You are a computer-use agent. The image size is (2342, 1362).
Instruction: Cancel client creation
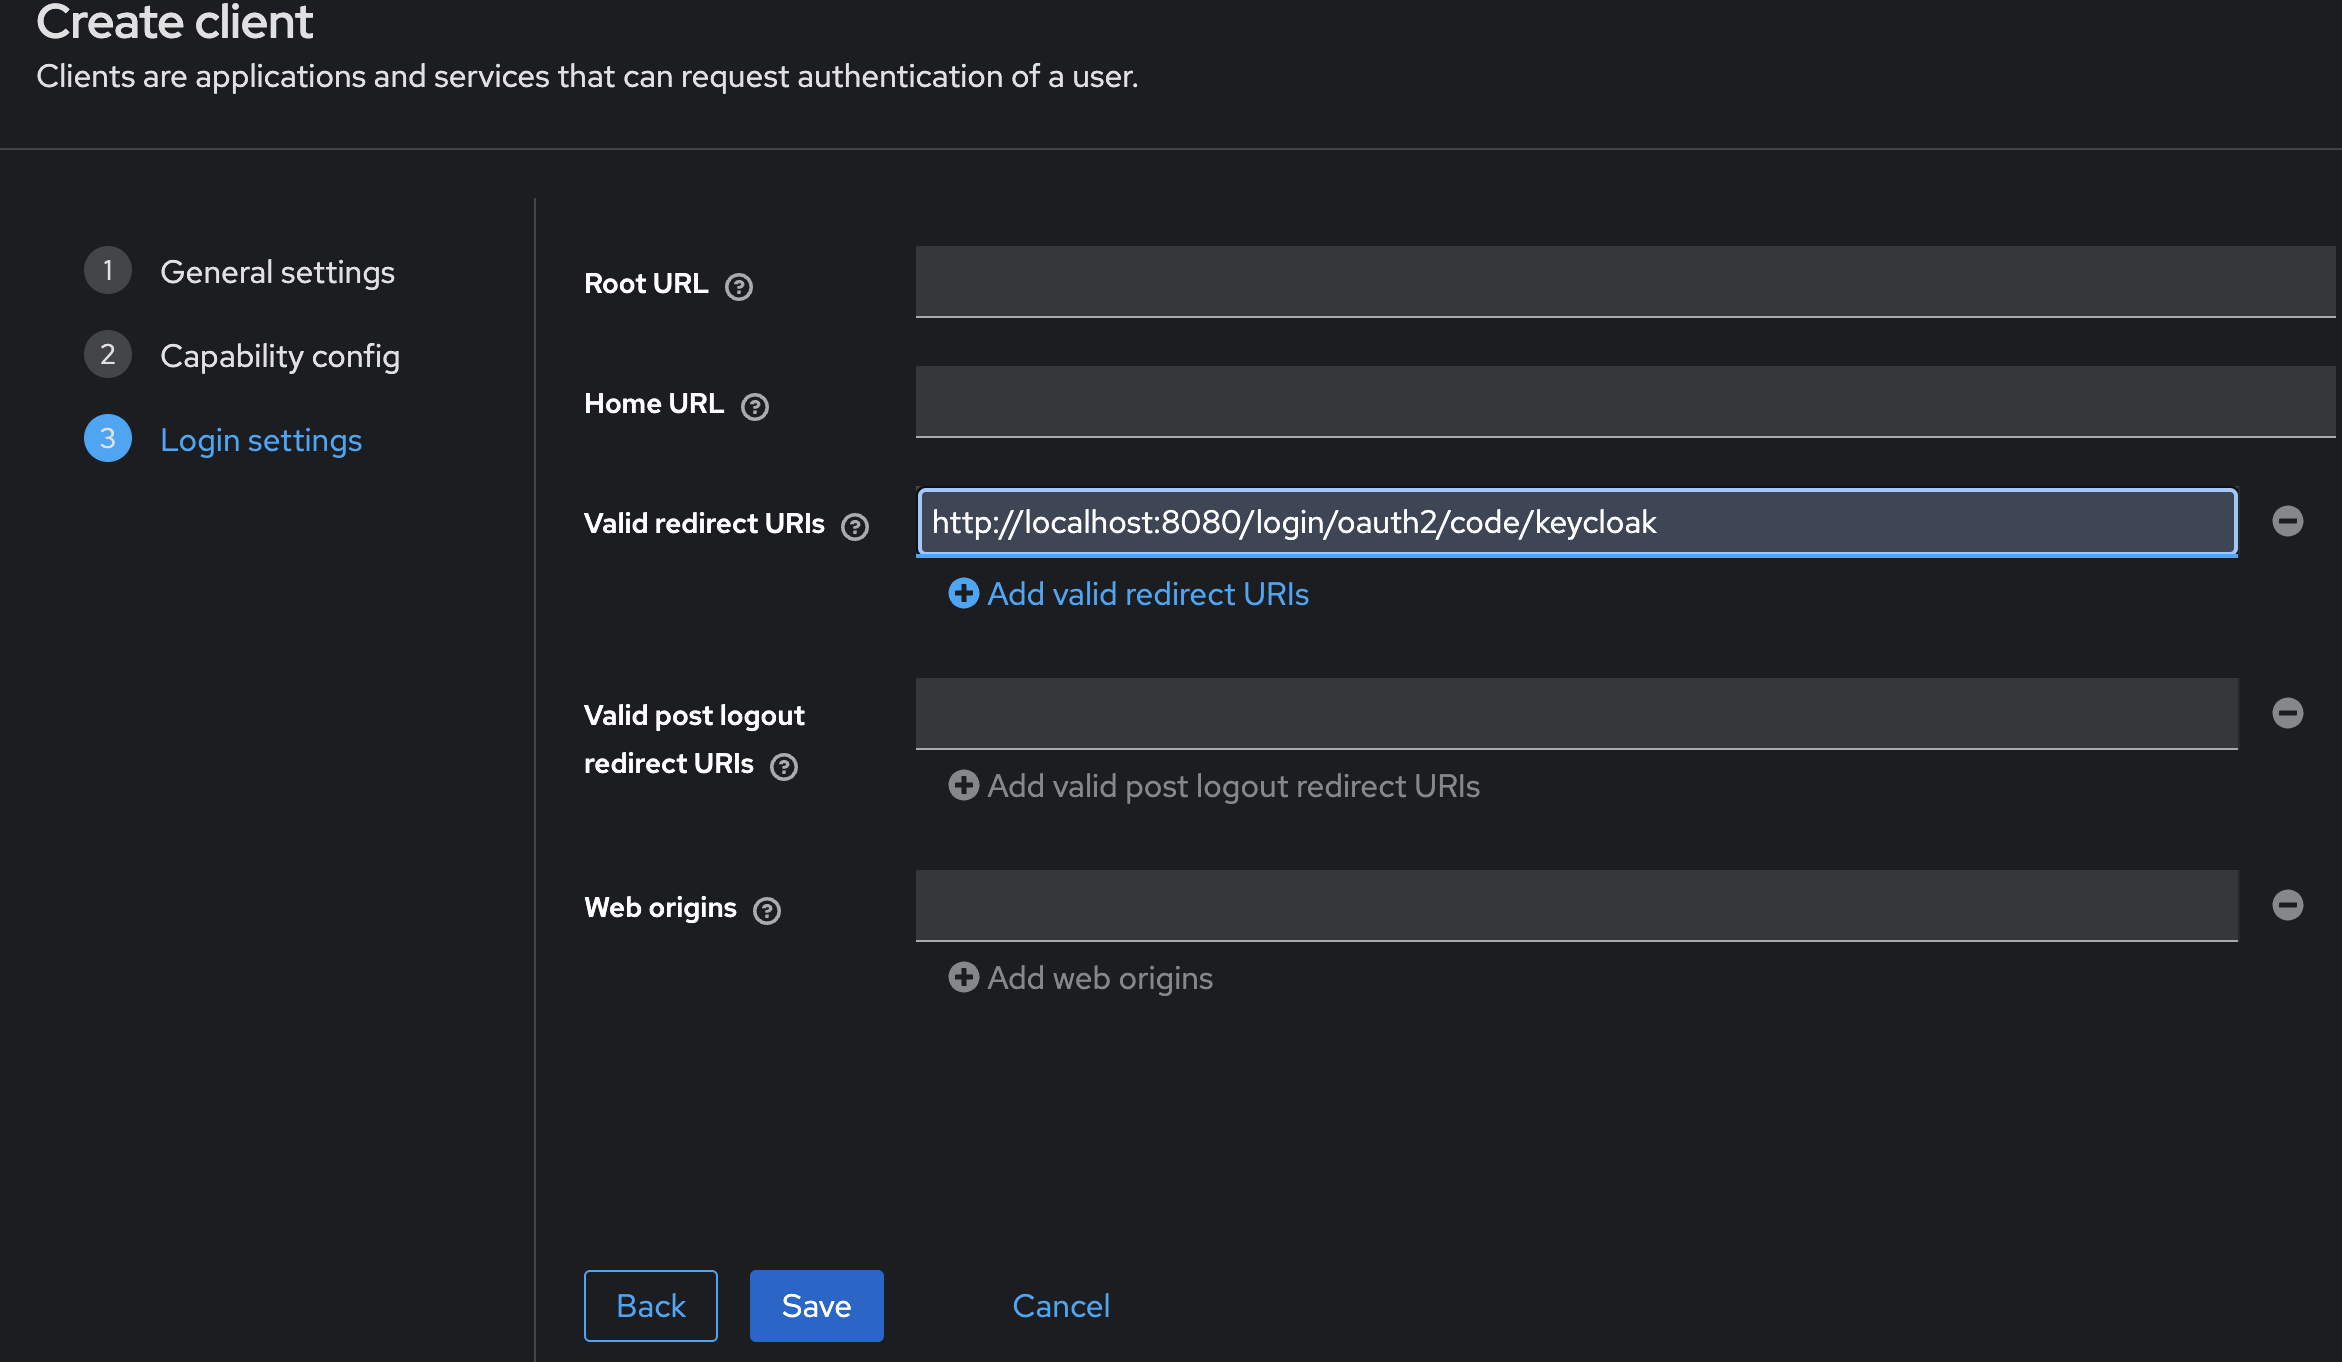pos(1060,1306)
